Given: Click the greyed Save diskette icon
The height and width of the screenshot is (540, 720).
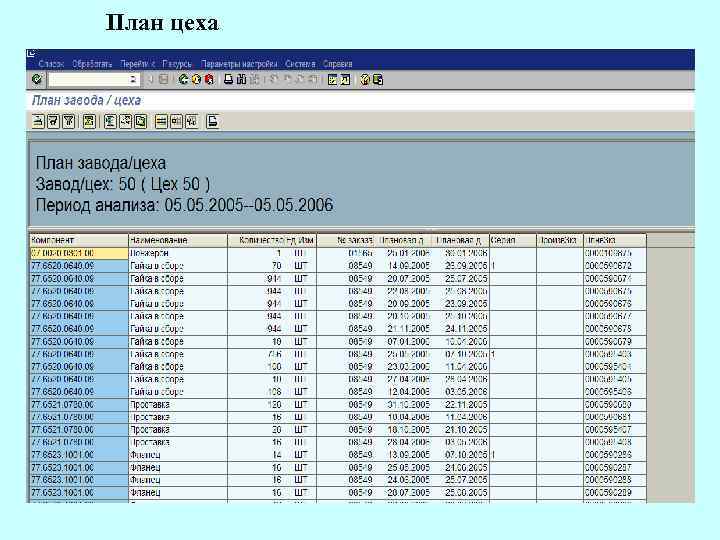Looking at the screenshot, I should tap(163, 79).
